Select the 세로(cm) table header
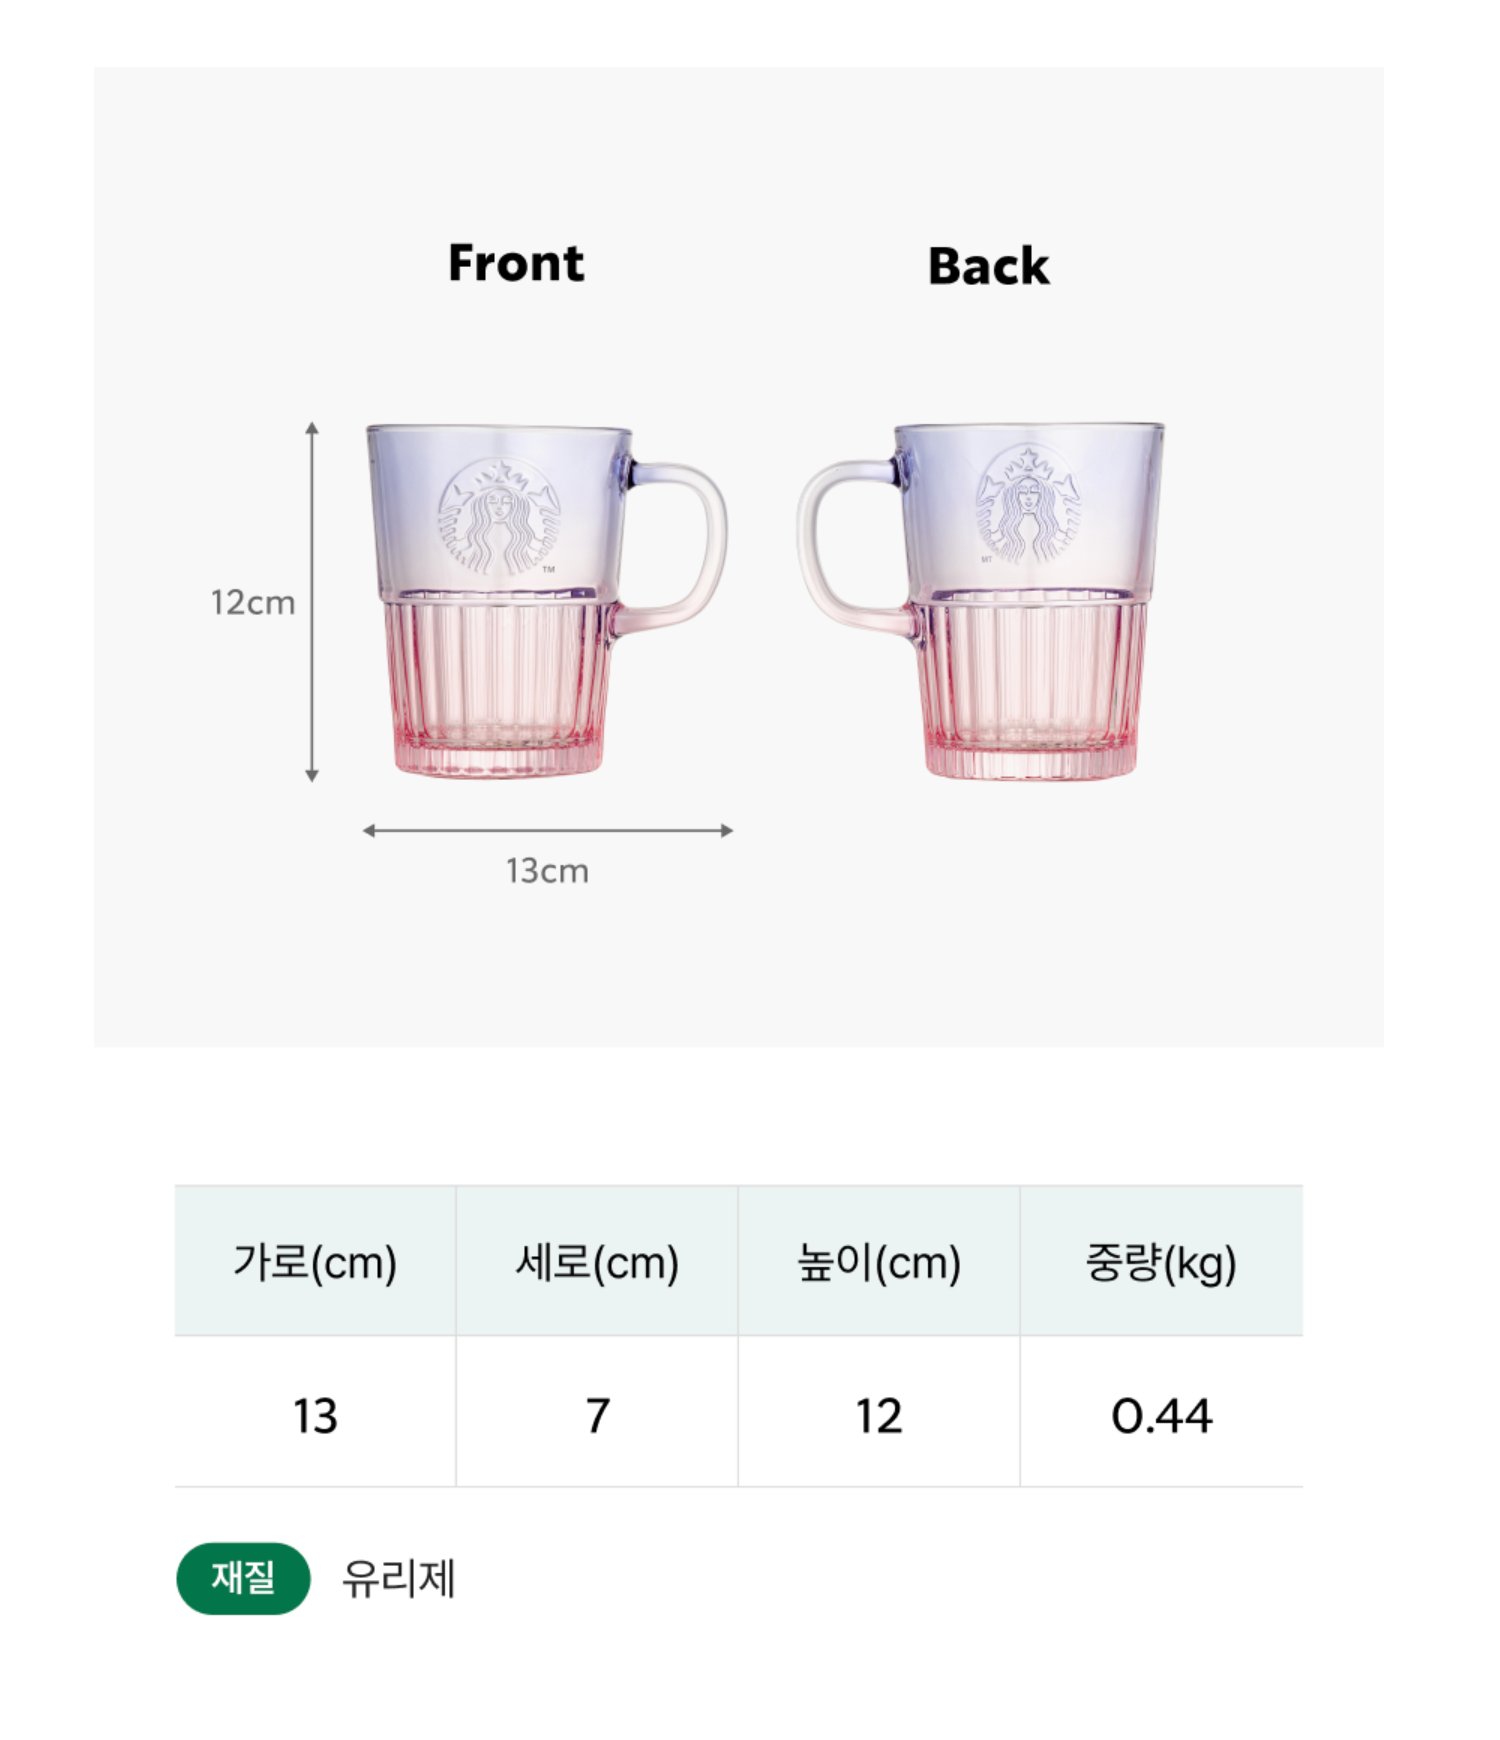This screenshot has height=1740, width=1500. (x=597, y=1261)
